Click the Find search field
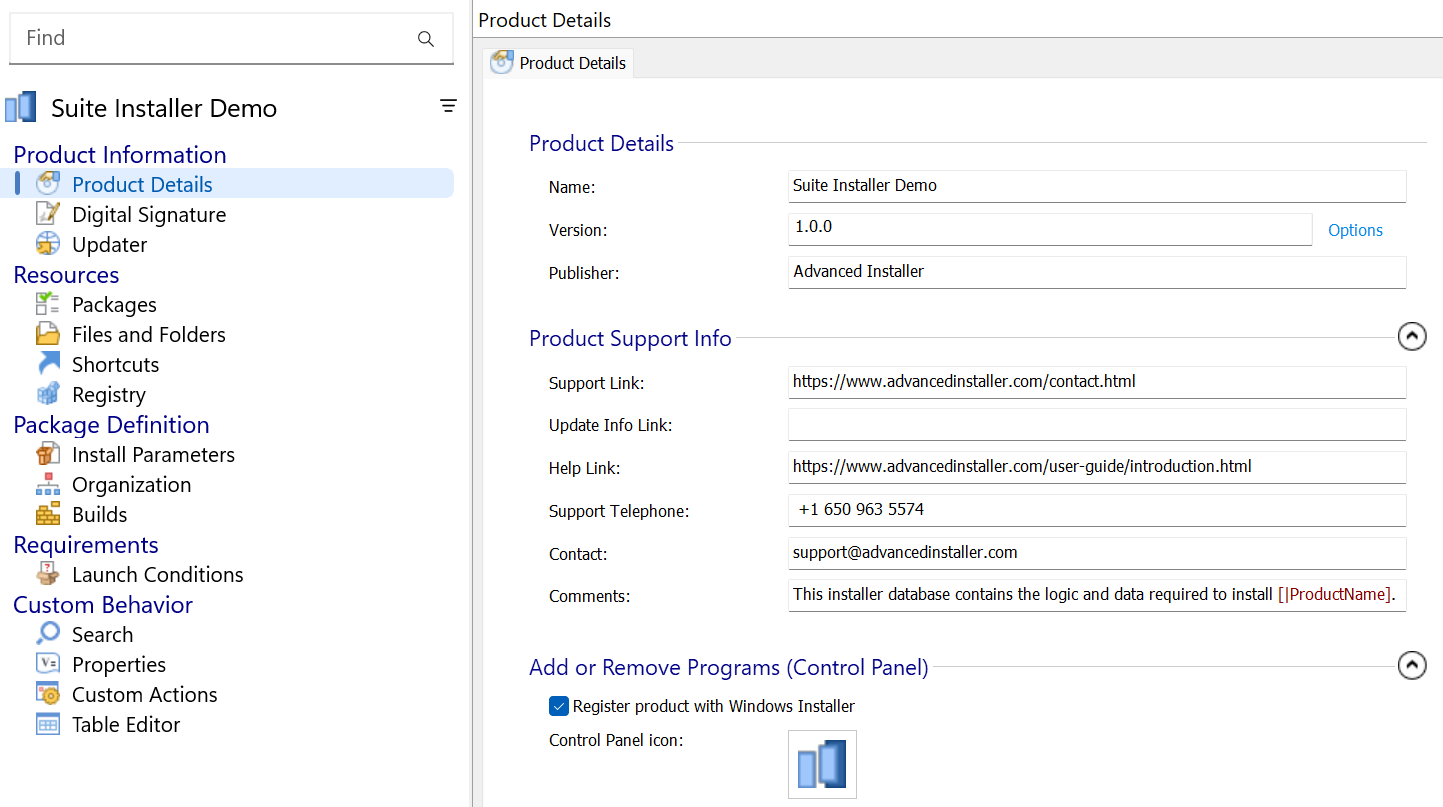The height and width of the screenshot is (807, 1443). (231, 38)
